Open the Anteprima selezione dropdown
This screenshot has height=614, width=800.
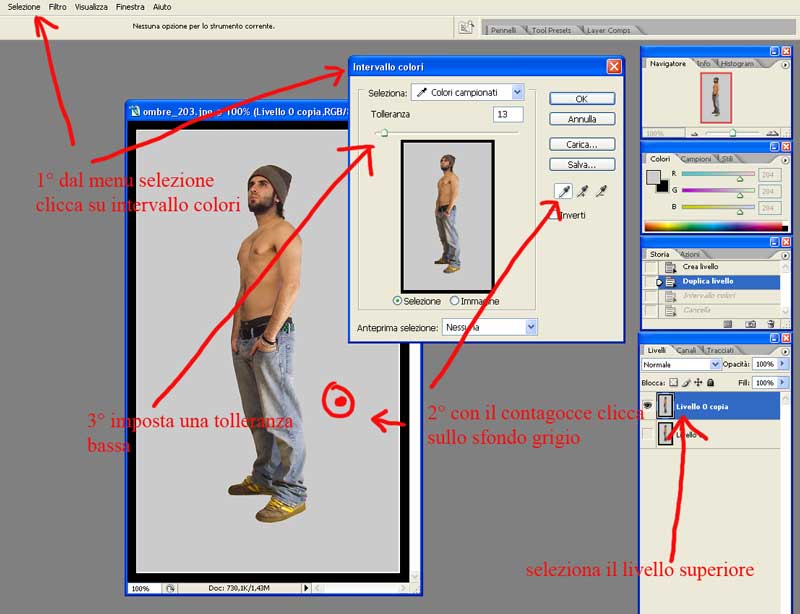tap(491, 327)
